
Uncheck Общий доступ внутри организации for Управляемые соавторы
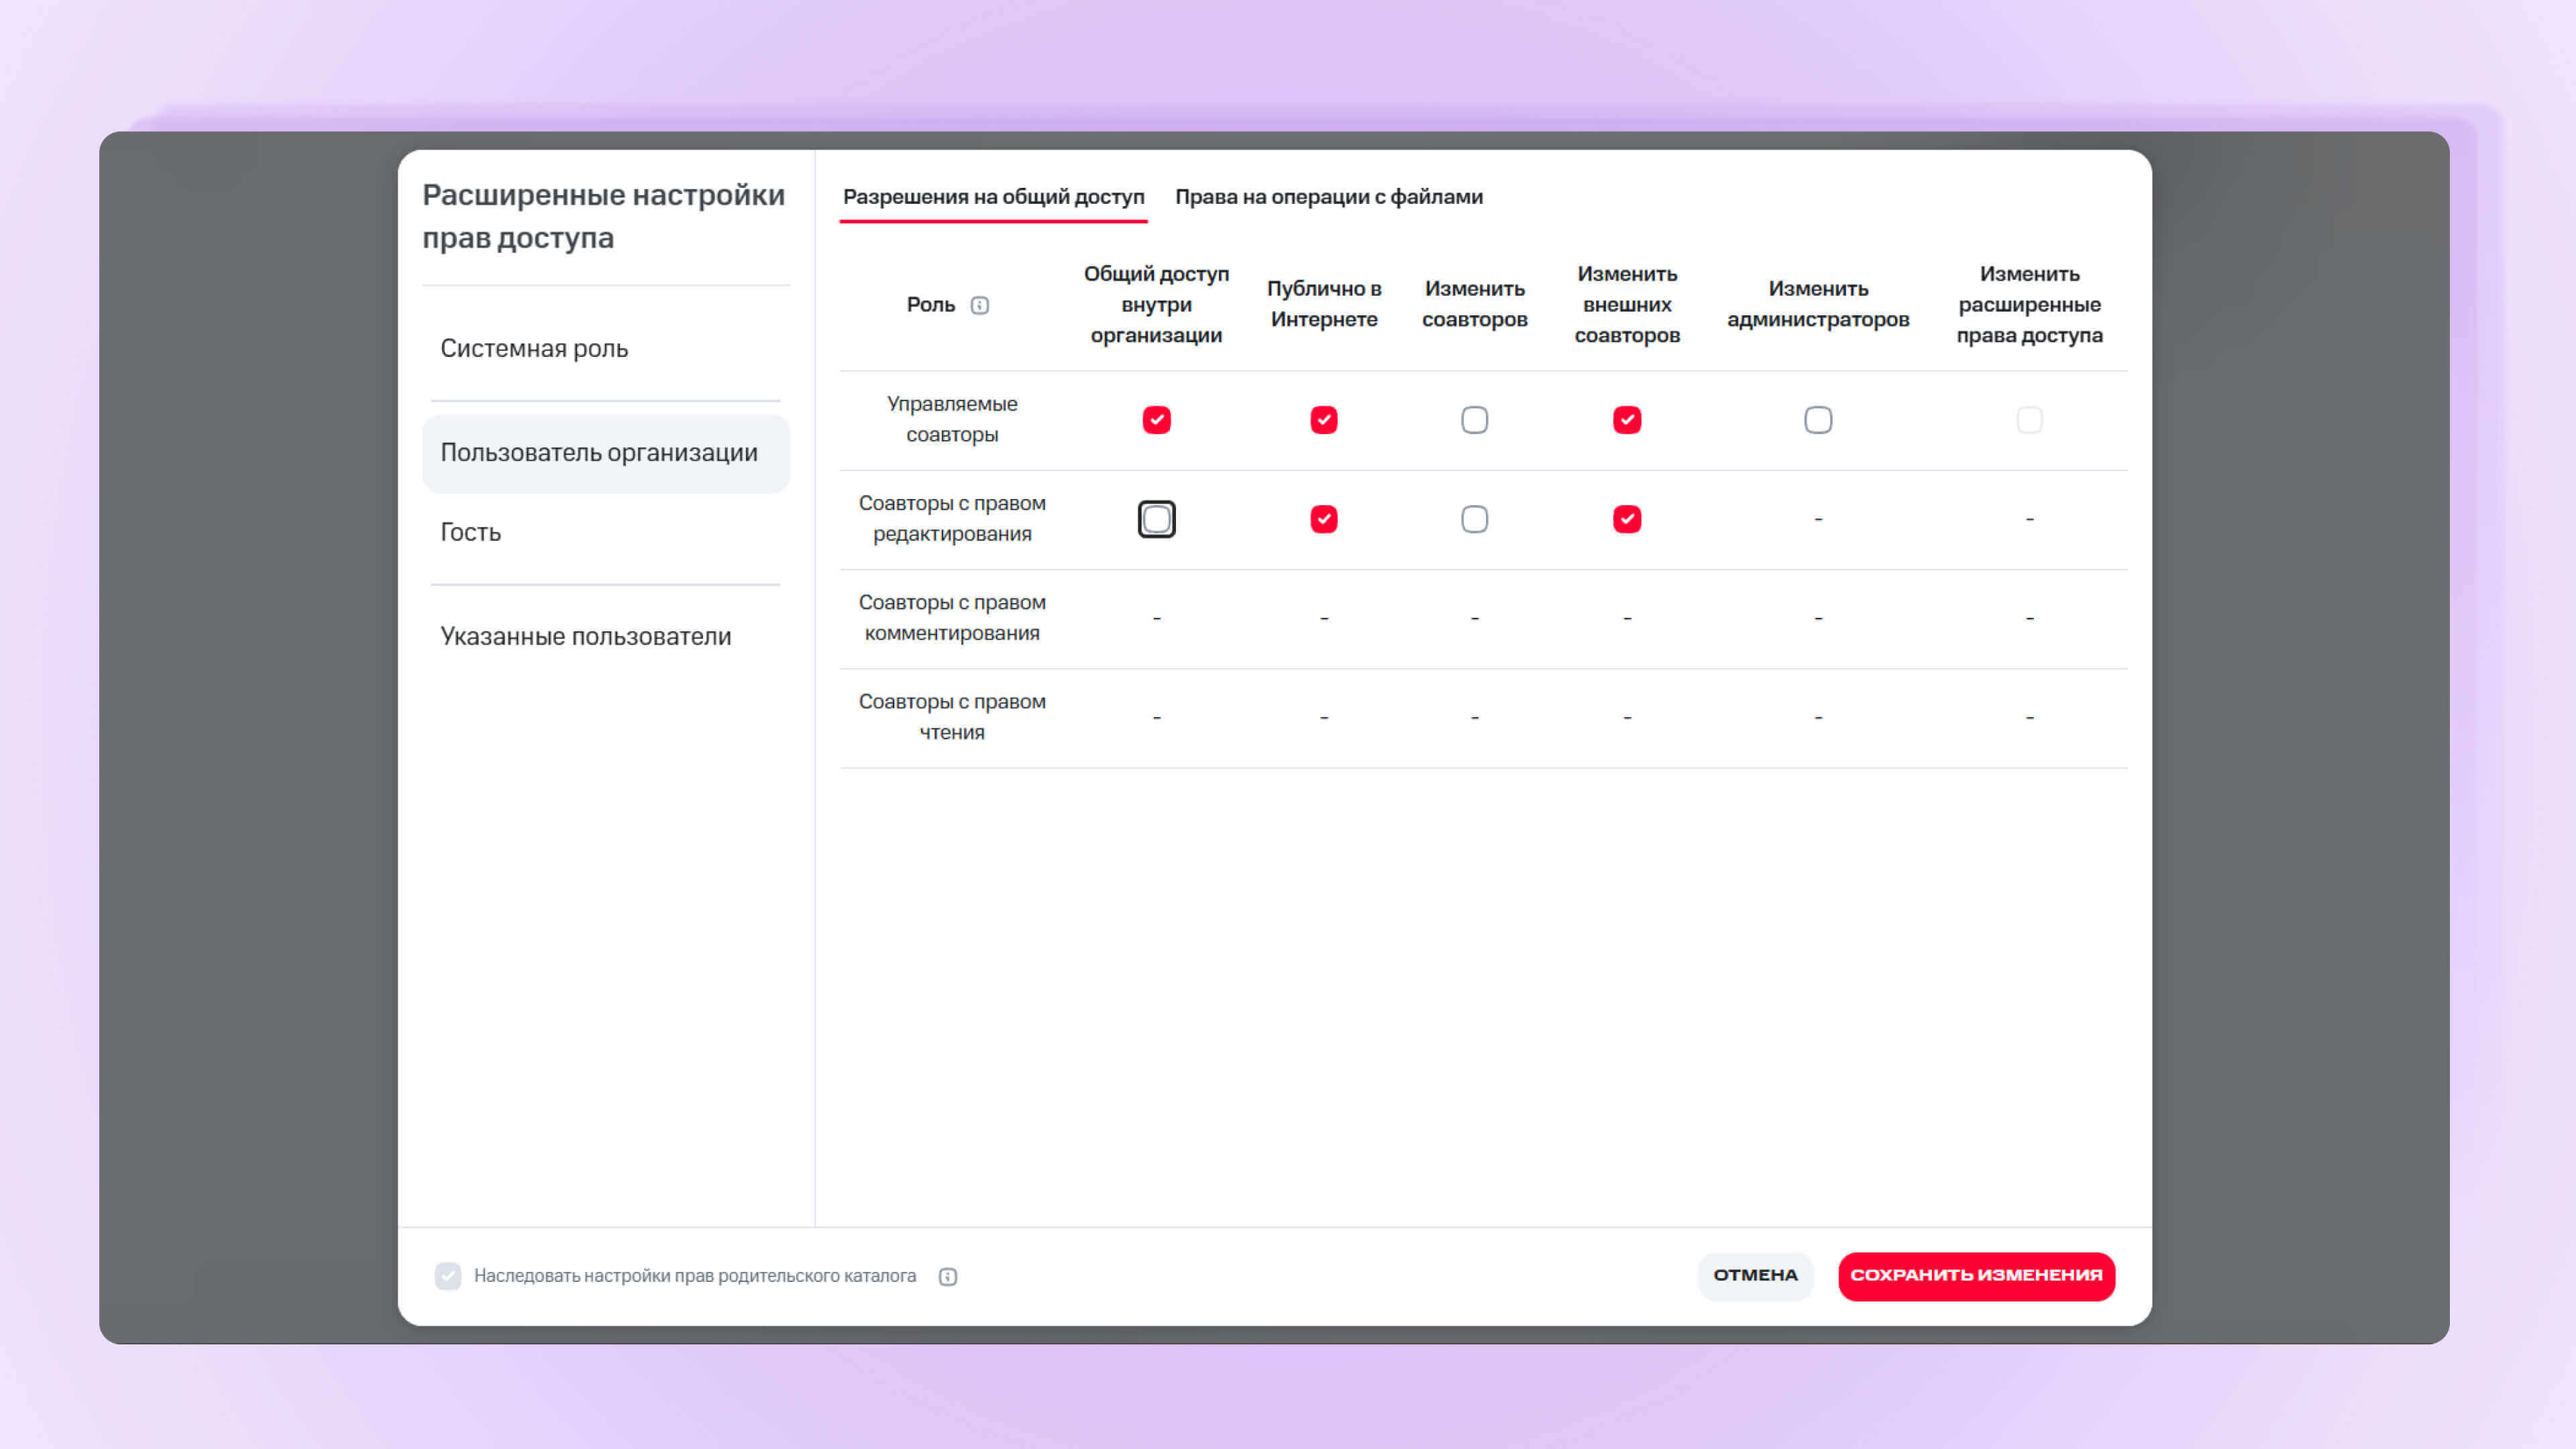coord(1157,420)
